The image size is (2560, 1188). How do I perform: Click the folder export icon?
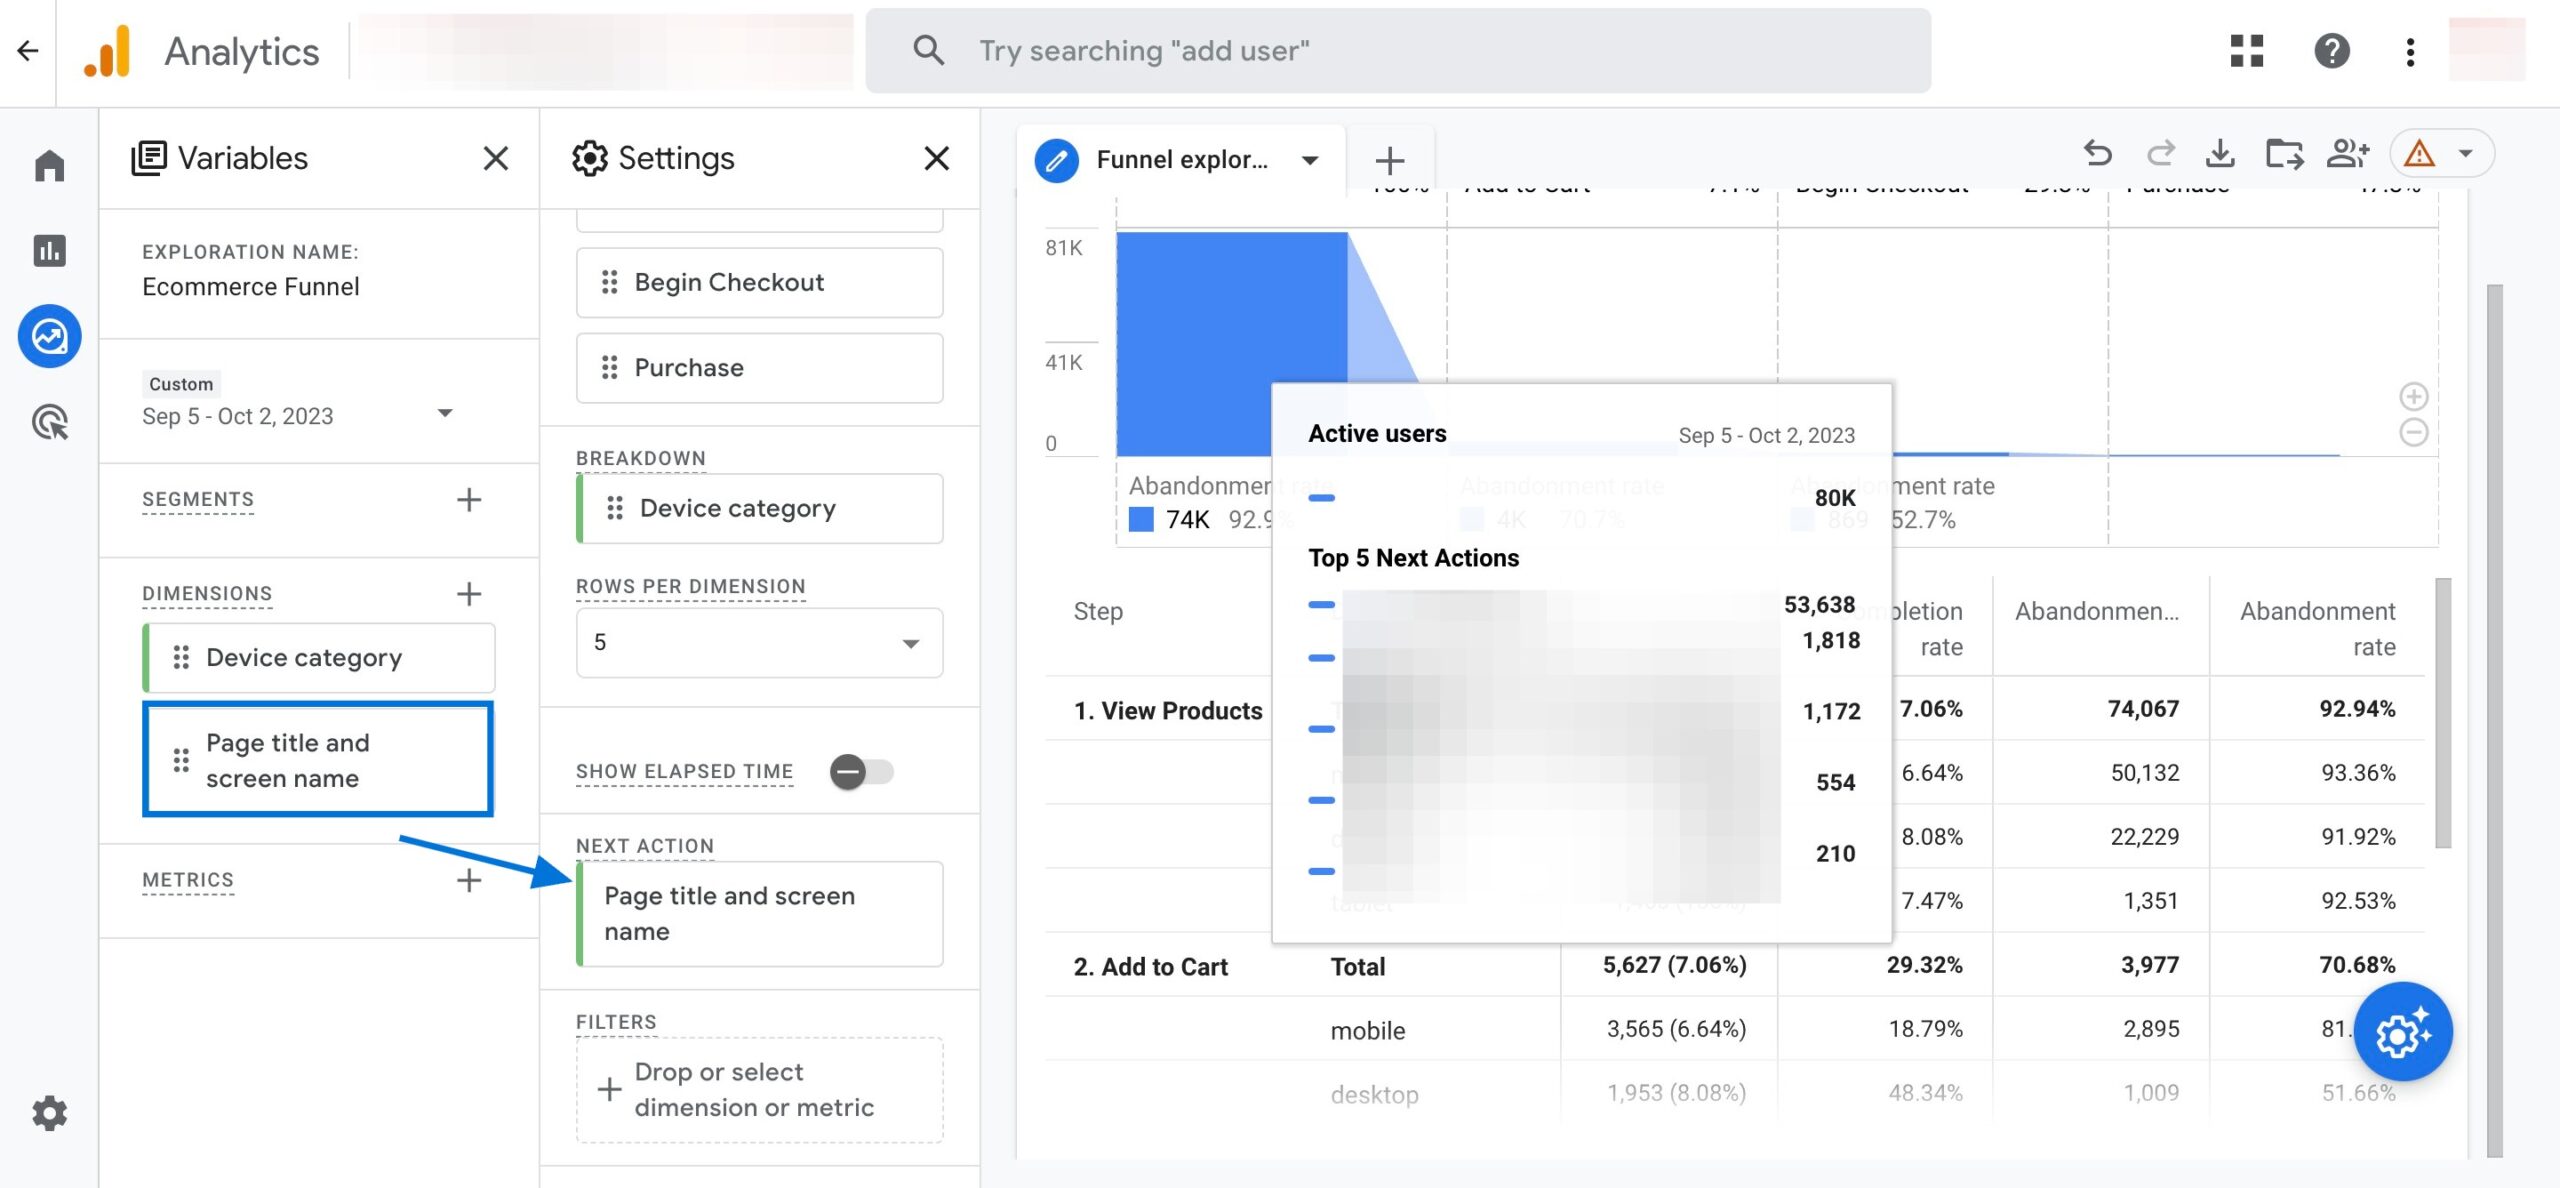coord(2284,154)
